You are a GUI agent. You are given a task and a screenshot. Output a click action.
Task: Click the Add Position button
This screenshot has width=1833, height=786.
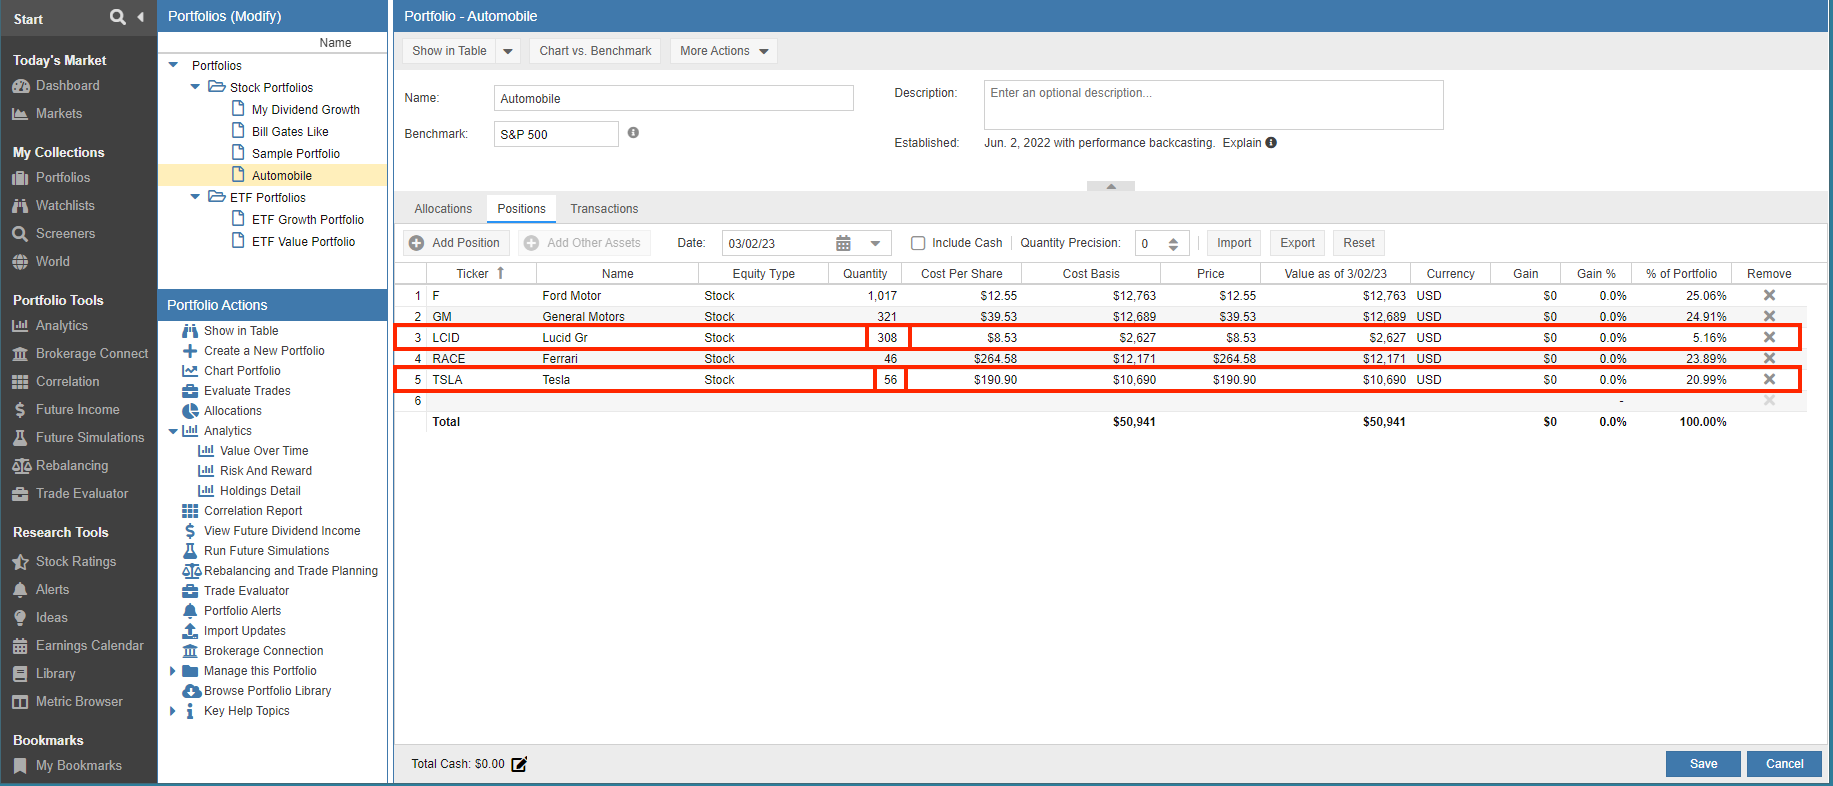pos(456,243)
